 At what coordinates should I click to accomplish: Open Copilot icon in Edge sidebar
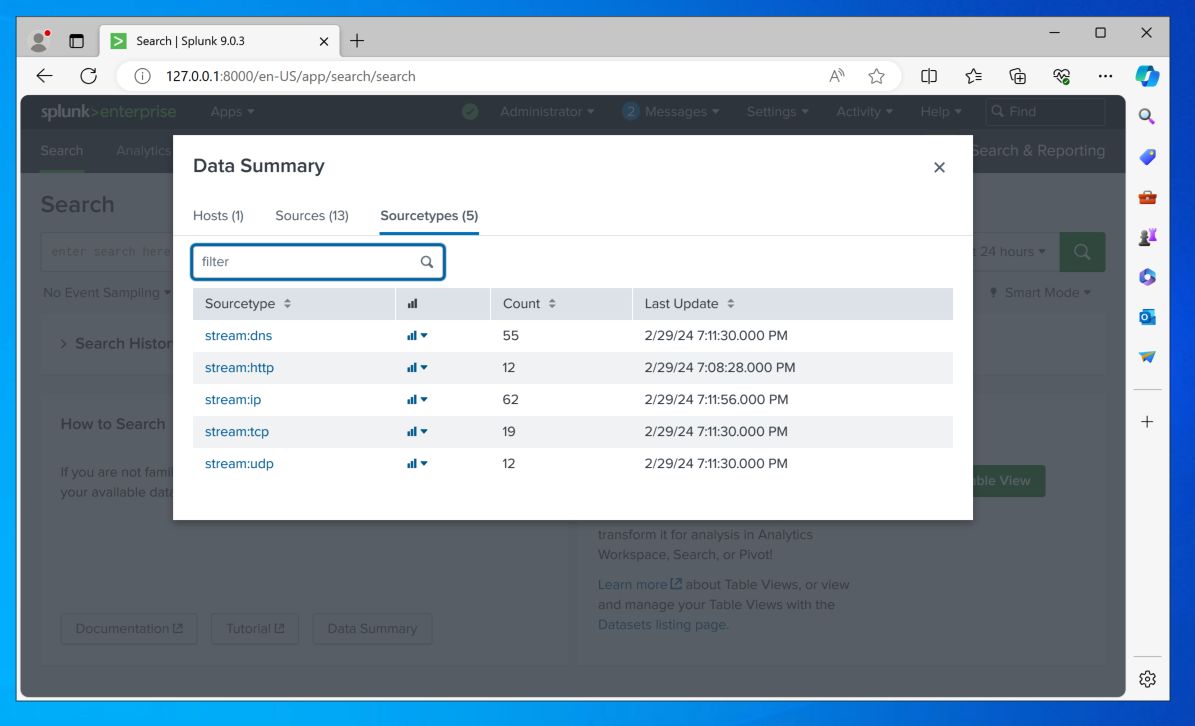click(x=1147, y=76)
